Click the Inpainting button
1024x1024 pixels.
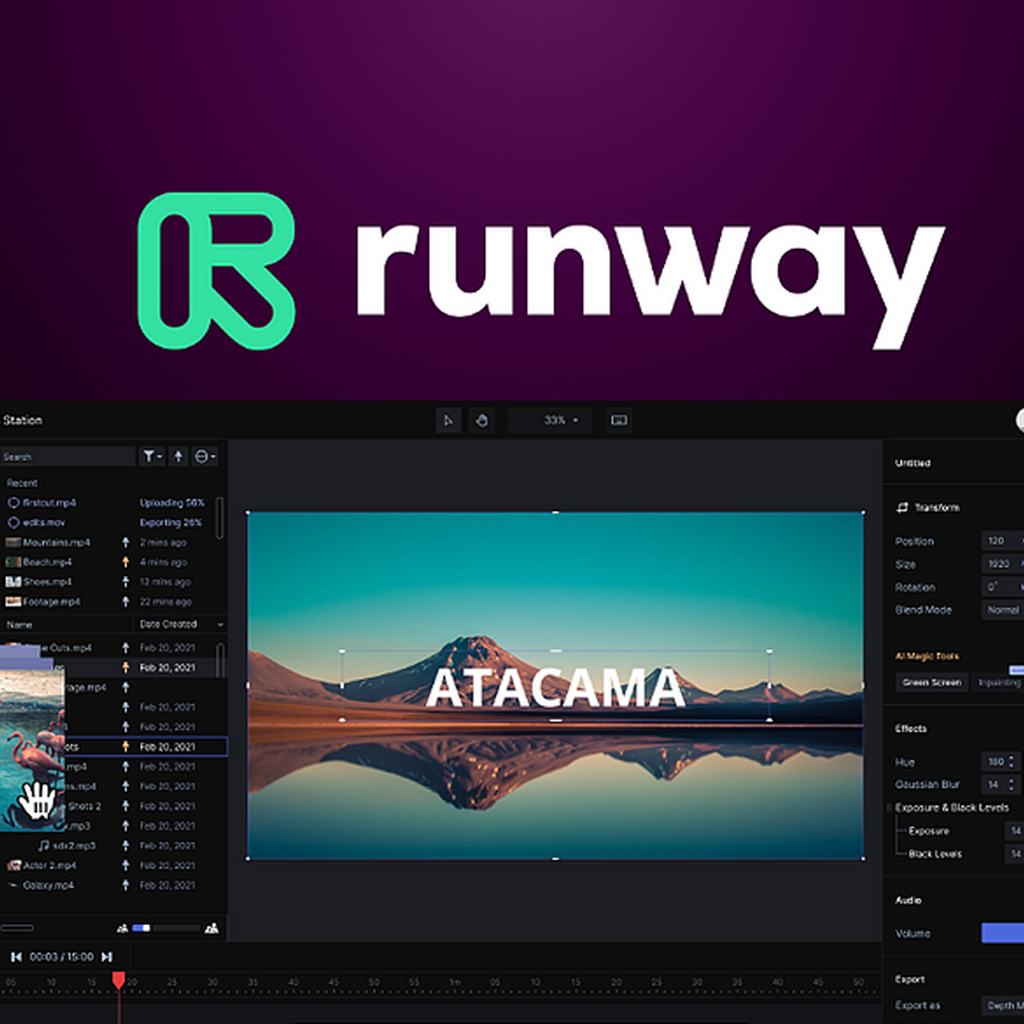tap(998, 682)
